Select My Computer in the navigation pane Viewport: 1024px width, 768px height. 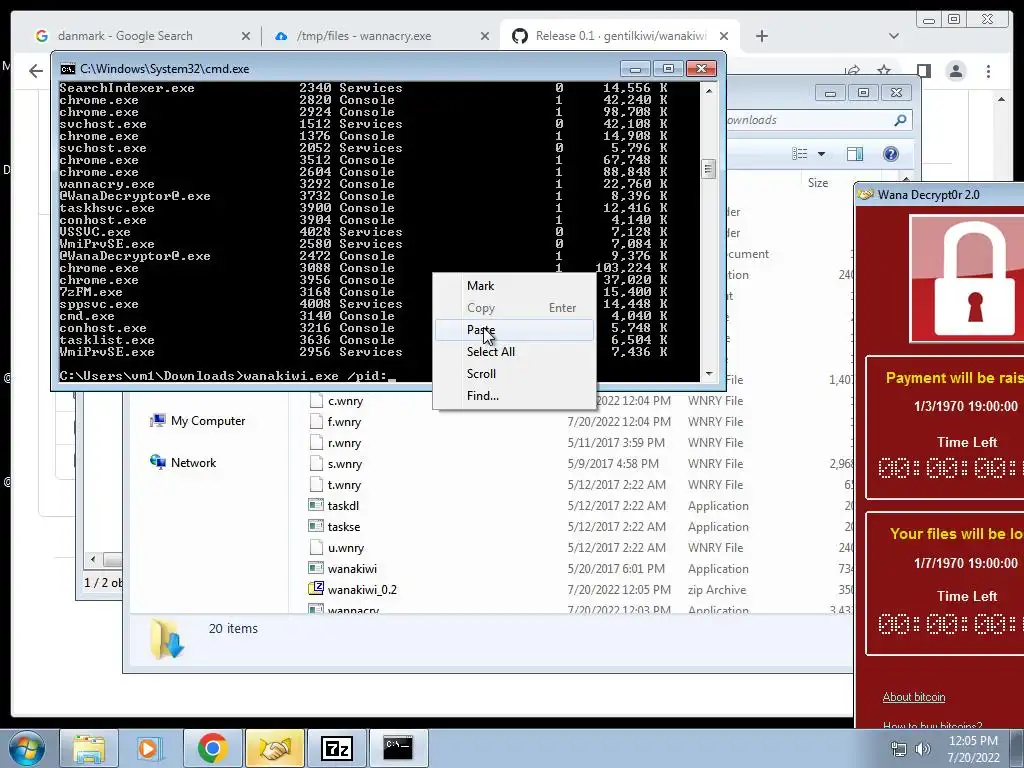(198, 421)
